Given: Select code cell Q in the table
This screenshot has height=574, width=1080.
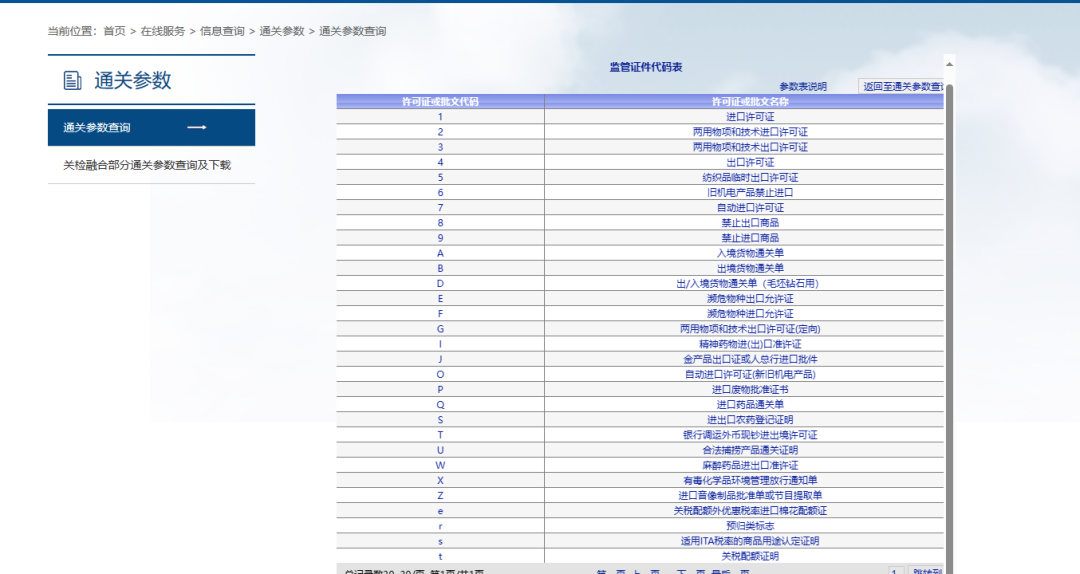Looking at the screenshot, I should click(440, 404).
